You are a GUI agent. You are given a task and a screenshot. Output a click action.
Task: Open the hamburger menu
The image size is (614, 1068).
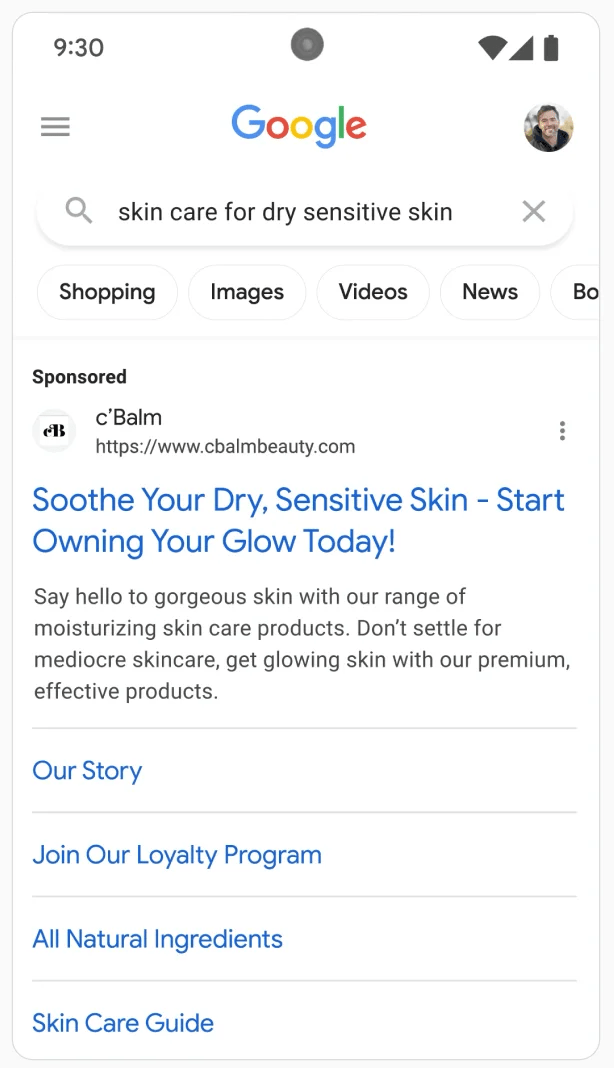[55, 126]
